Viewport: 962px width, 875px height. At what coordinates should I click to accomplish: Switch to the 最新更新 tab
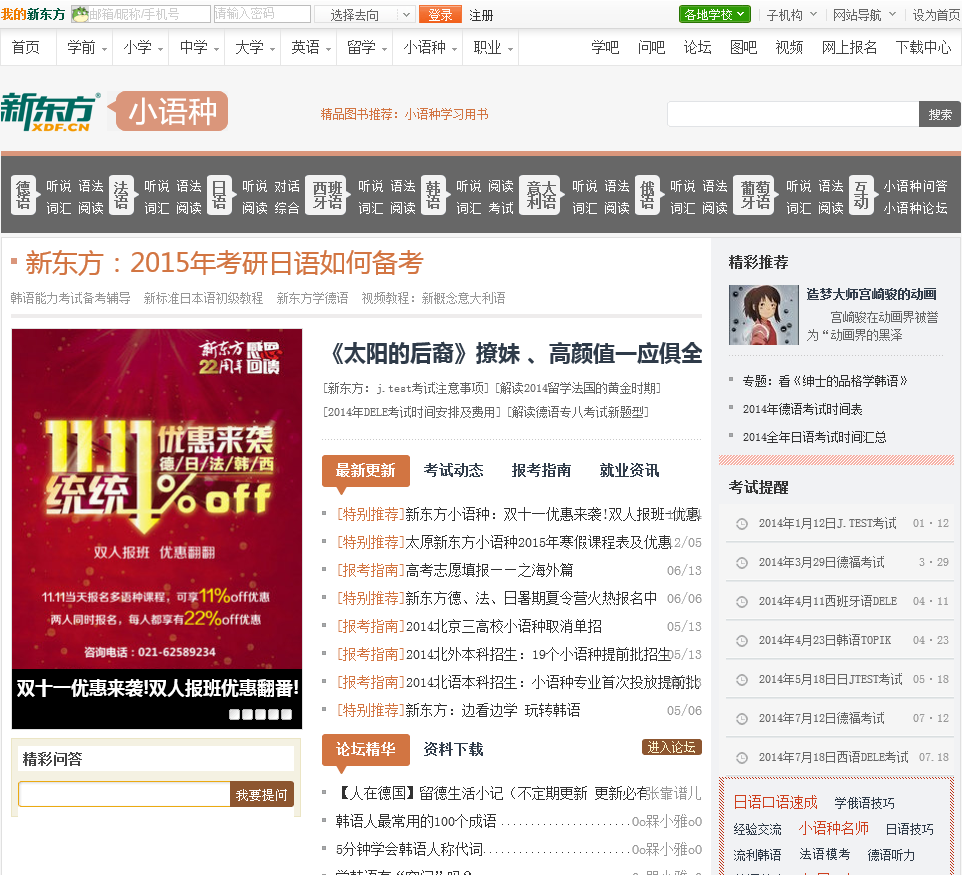click(x=366, y=471)
